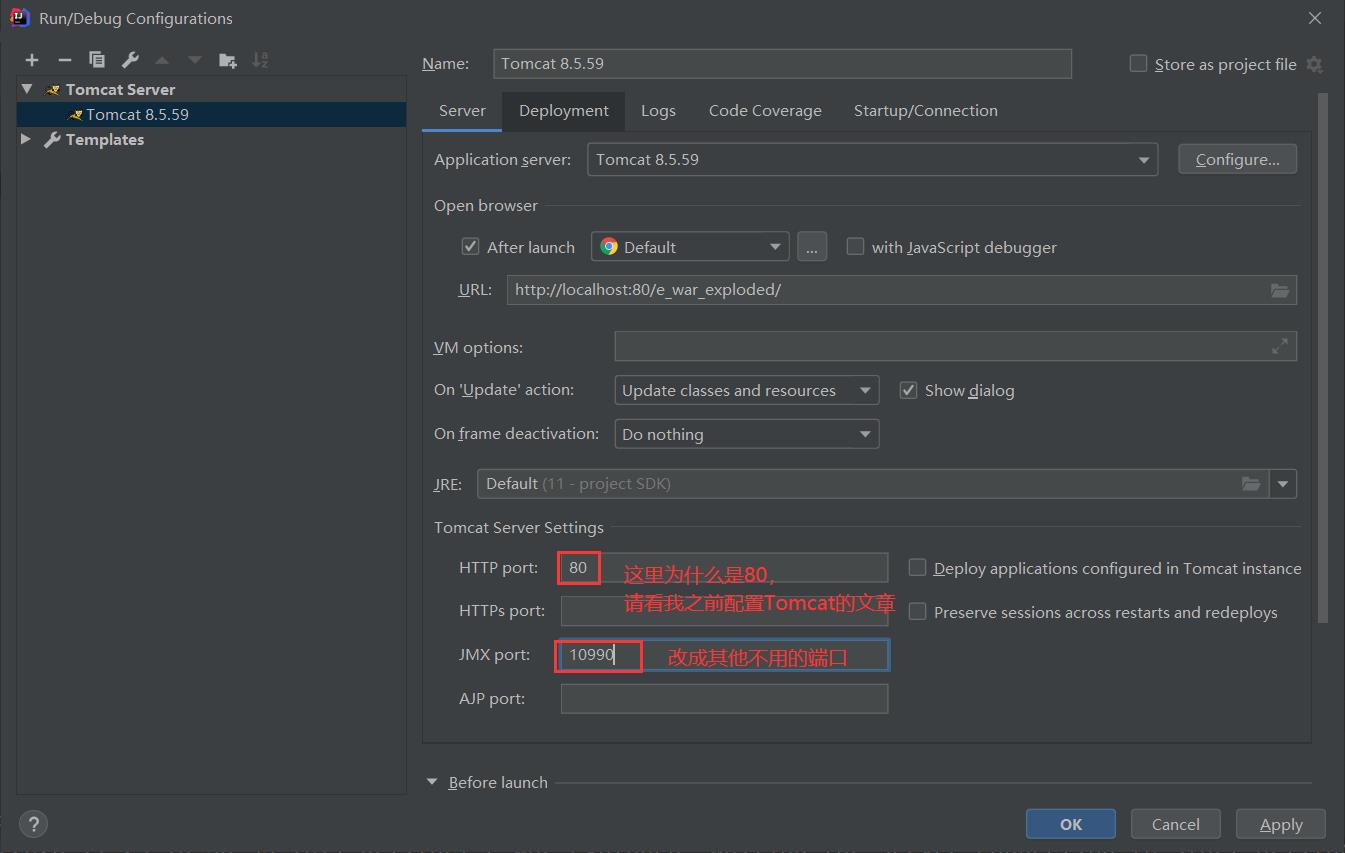This screenshot has width=1345, height=853.
Task: Copy the selected configuration
Action: pos(97,60)
